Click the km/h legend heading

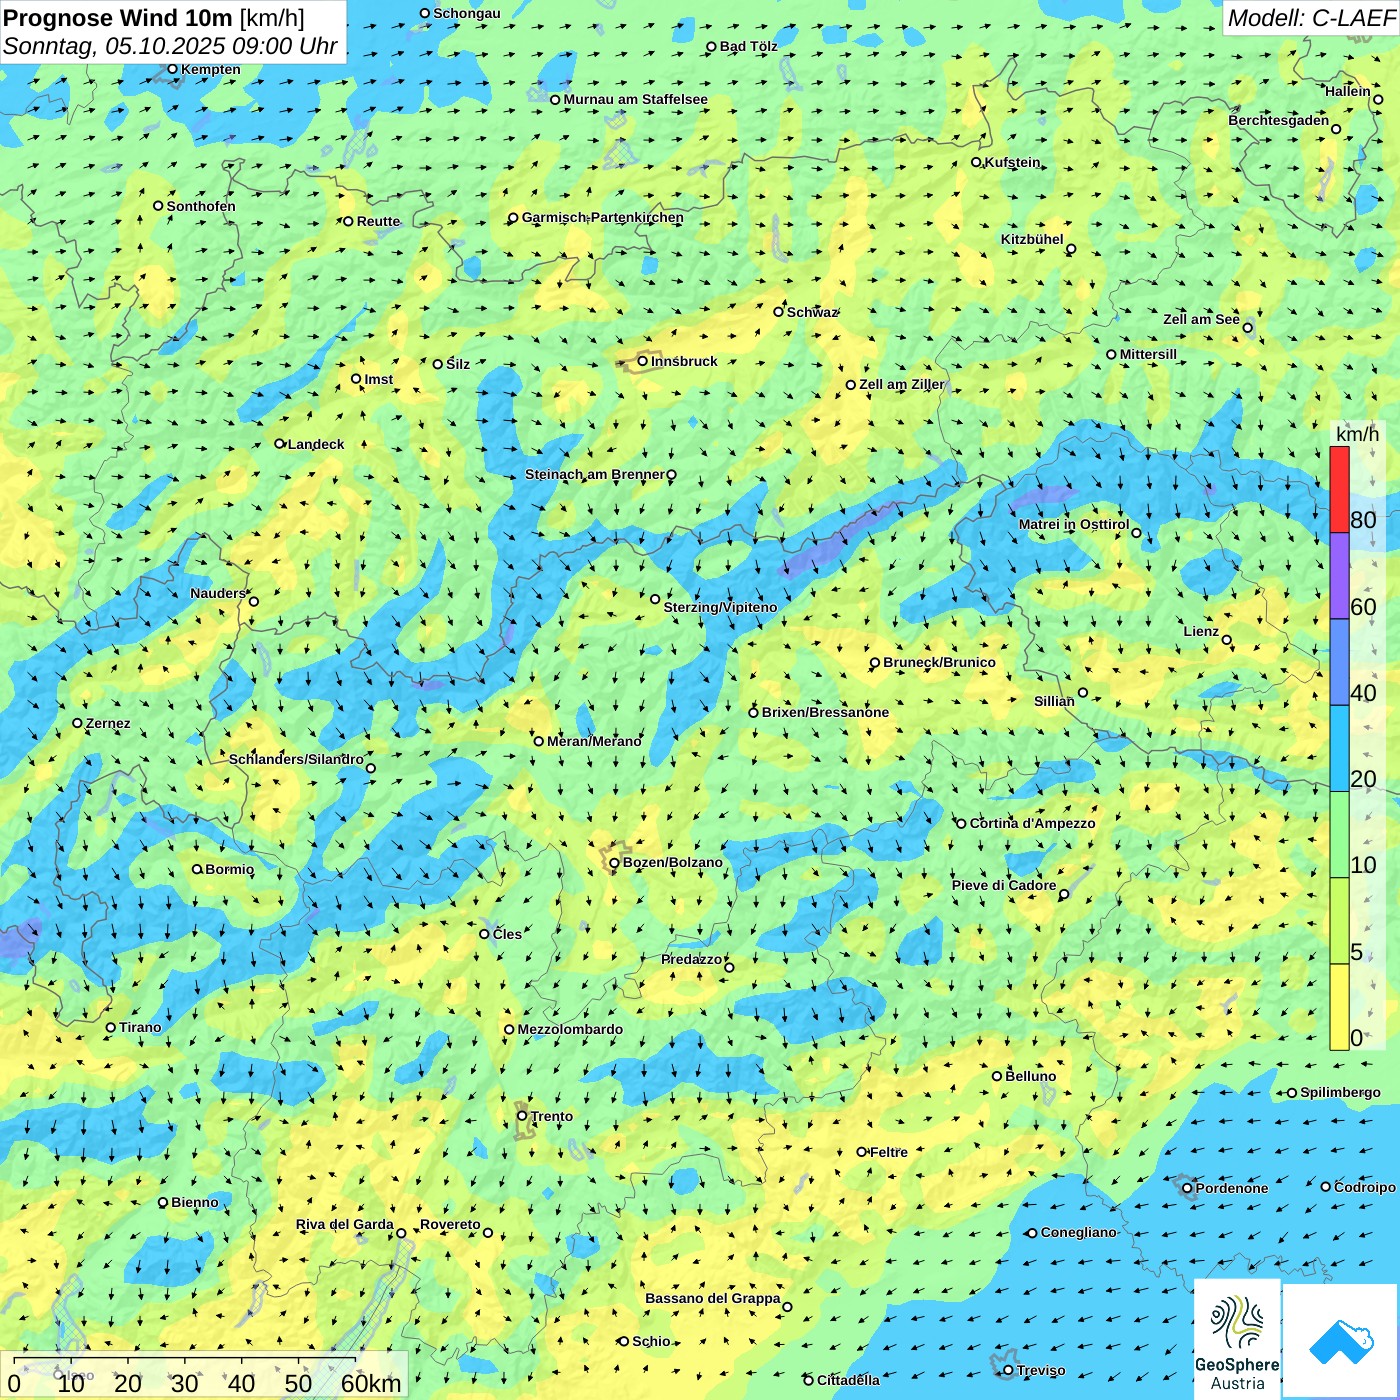click(x=1357, y=434)
